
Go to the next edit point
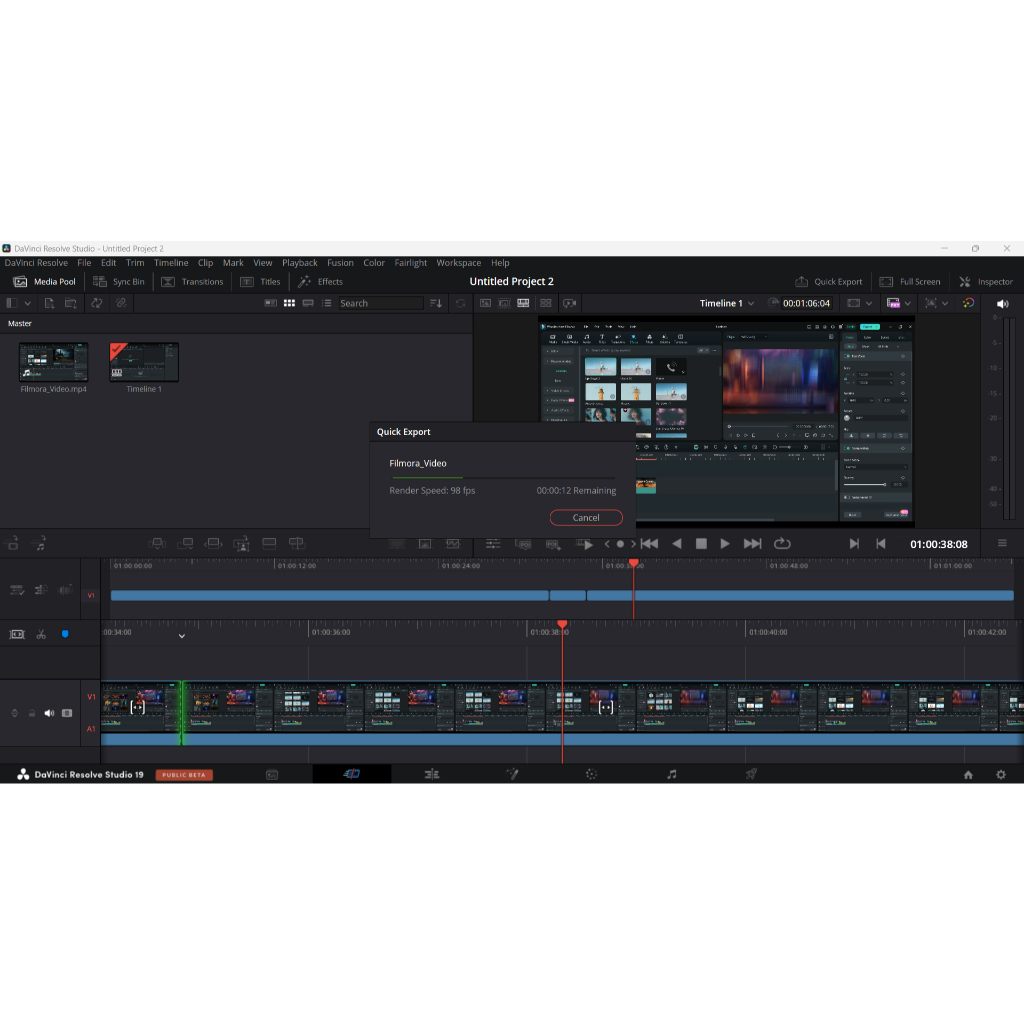854,543
